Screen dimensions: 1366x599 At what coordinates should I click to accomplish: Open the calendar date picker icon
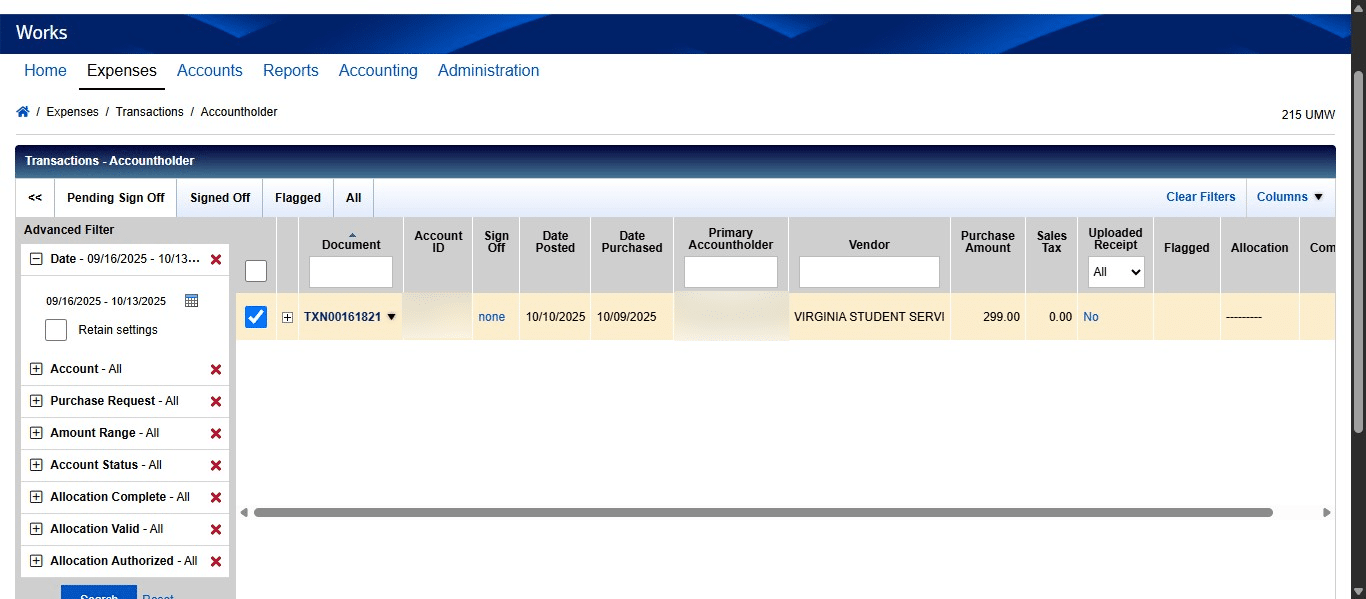[x=191, y=300]
